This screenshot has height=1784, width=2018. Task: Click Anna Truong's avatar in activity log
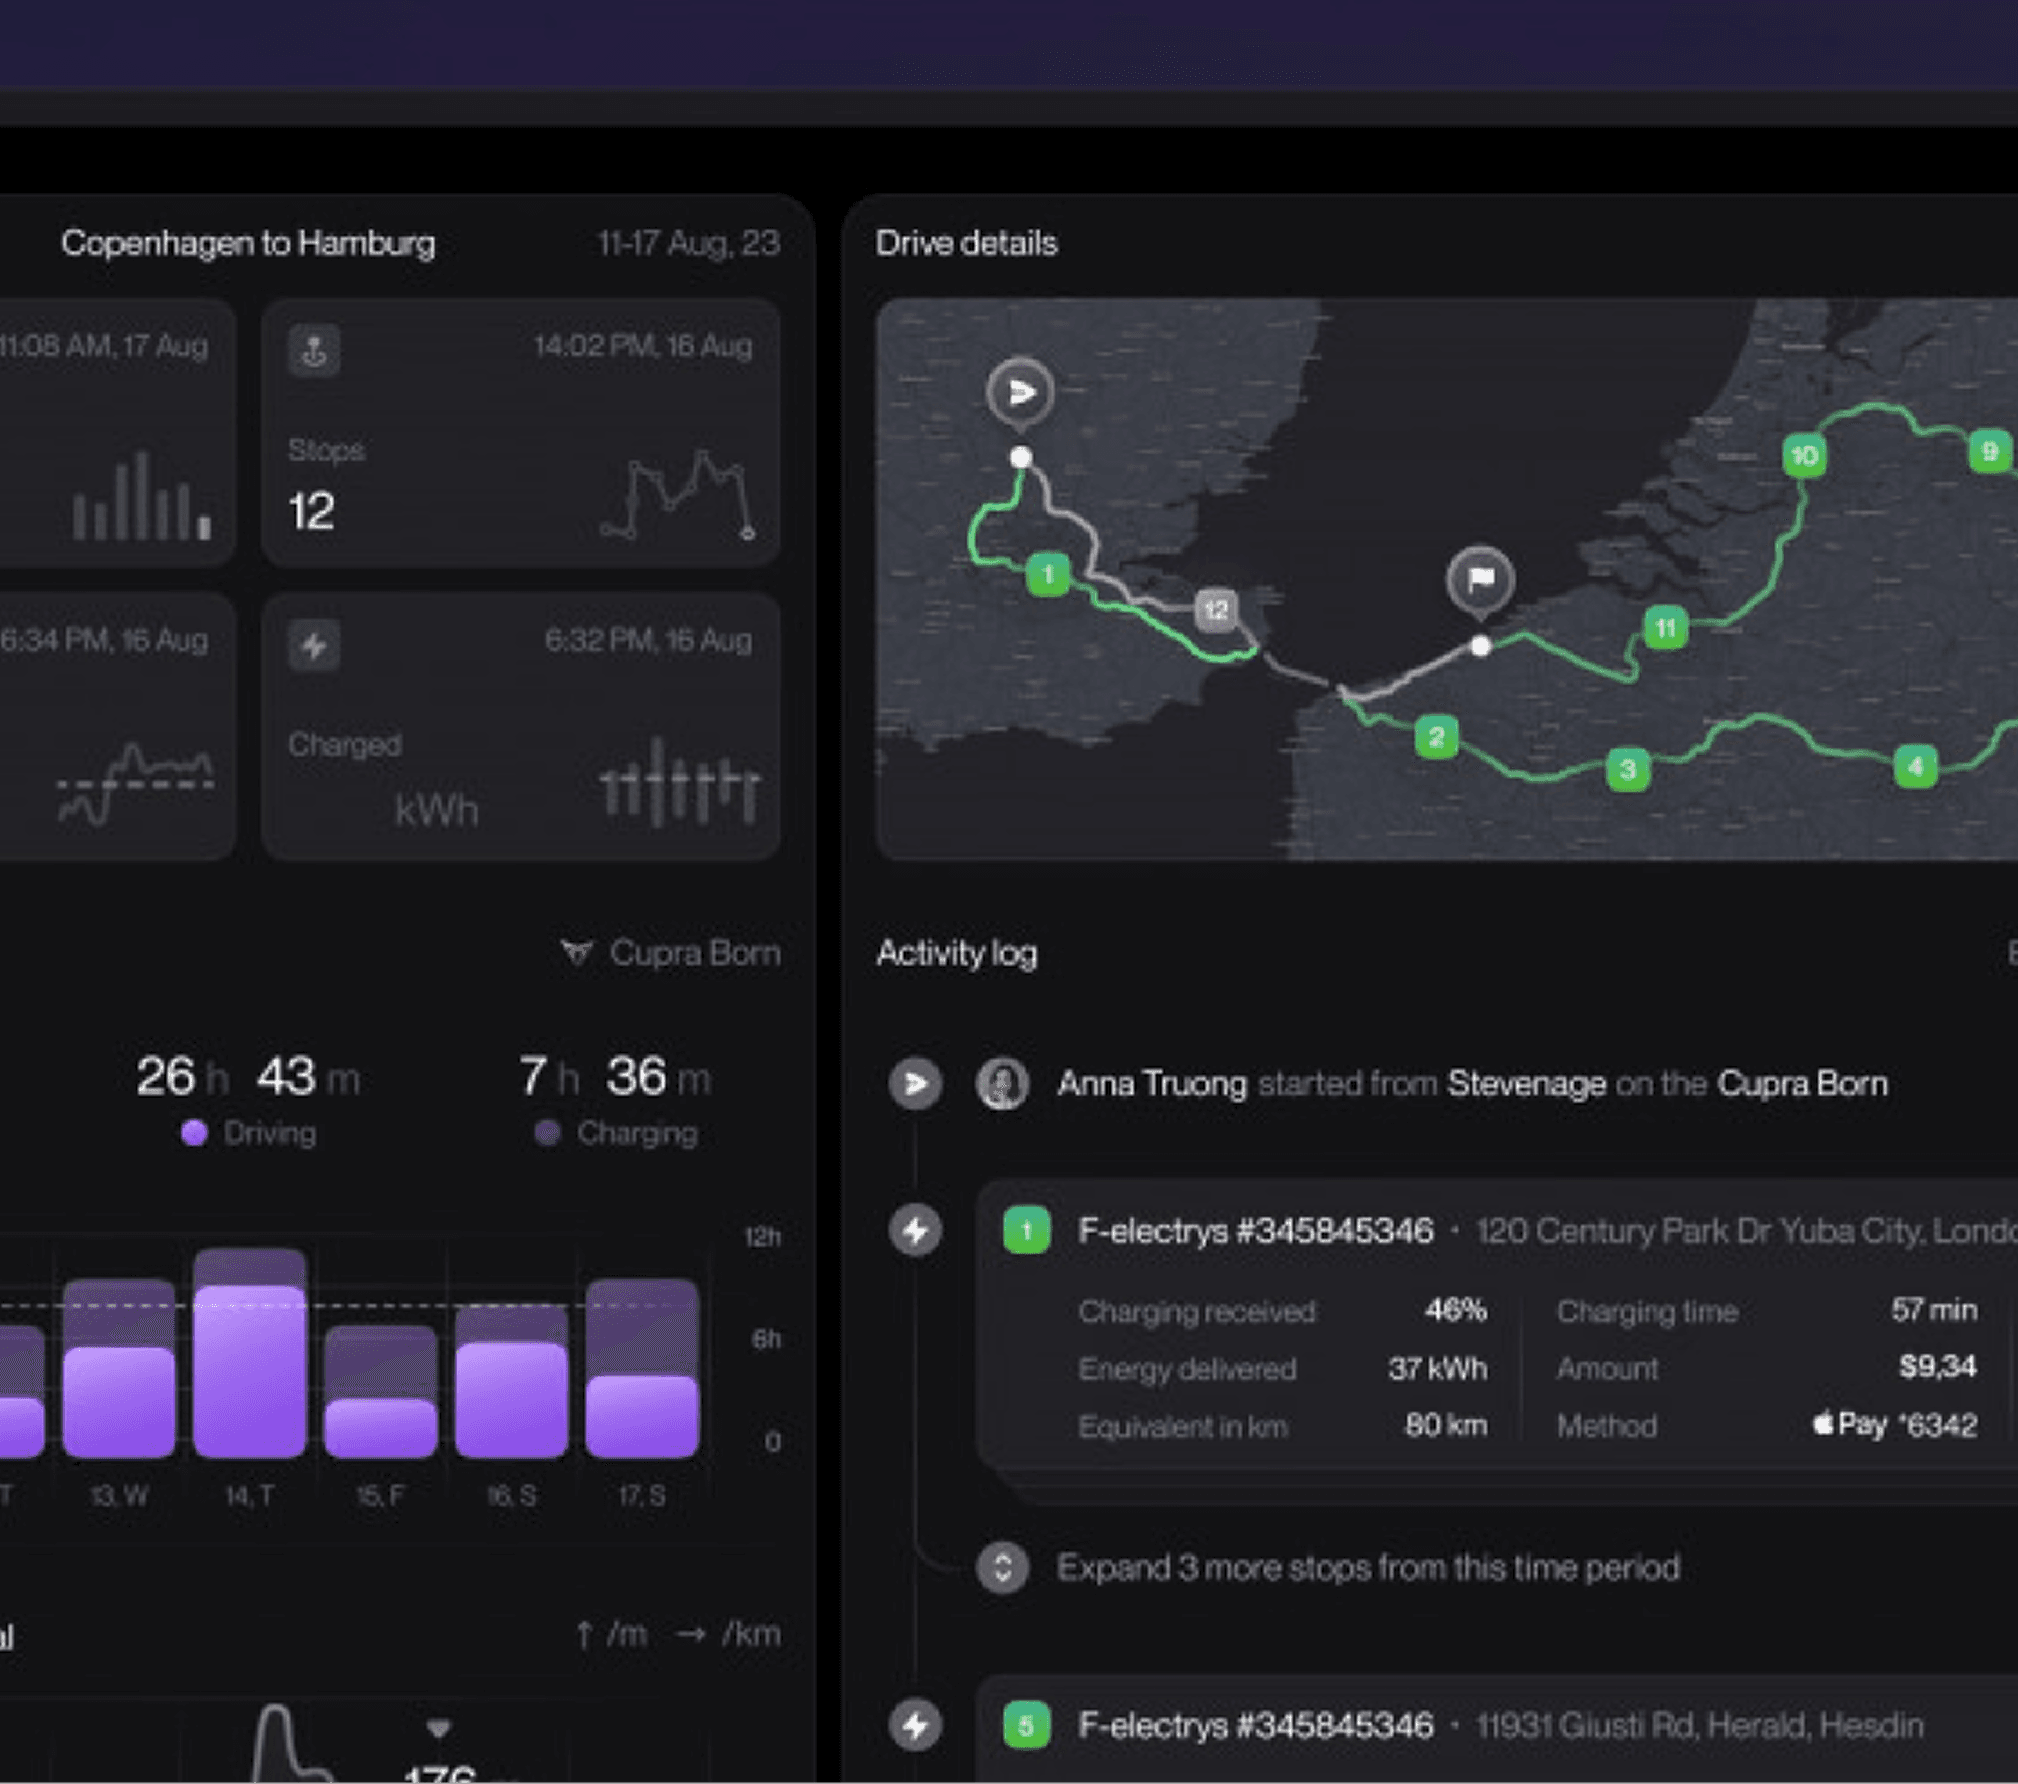(x=1002, y=1084)
